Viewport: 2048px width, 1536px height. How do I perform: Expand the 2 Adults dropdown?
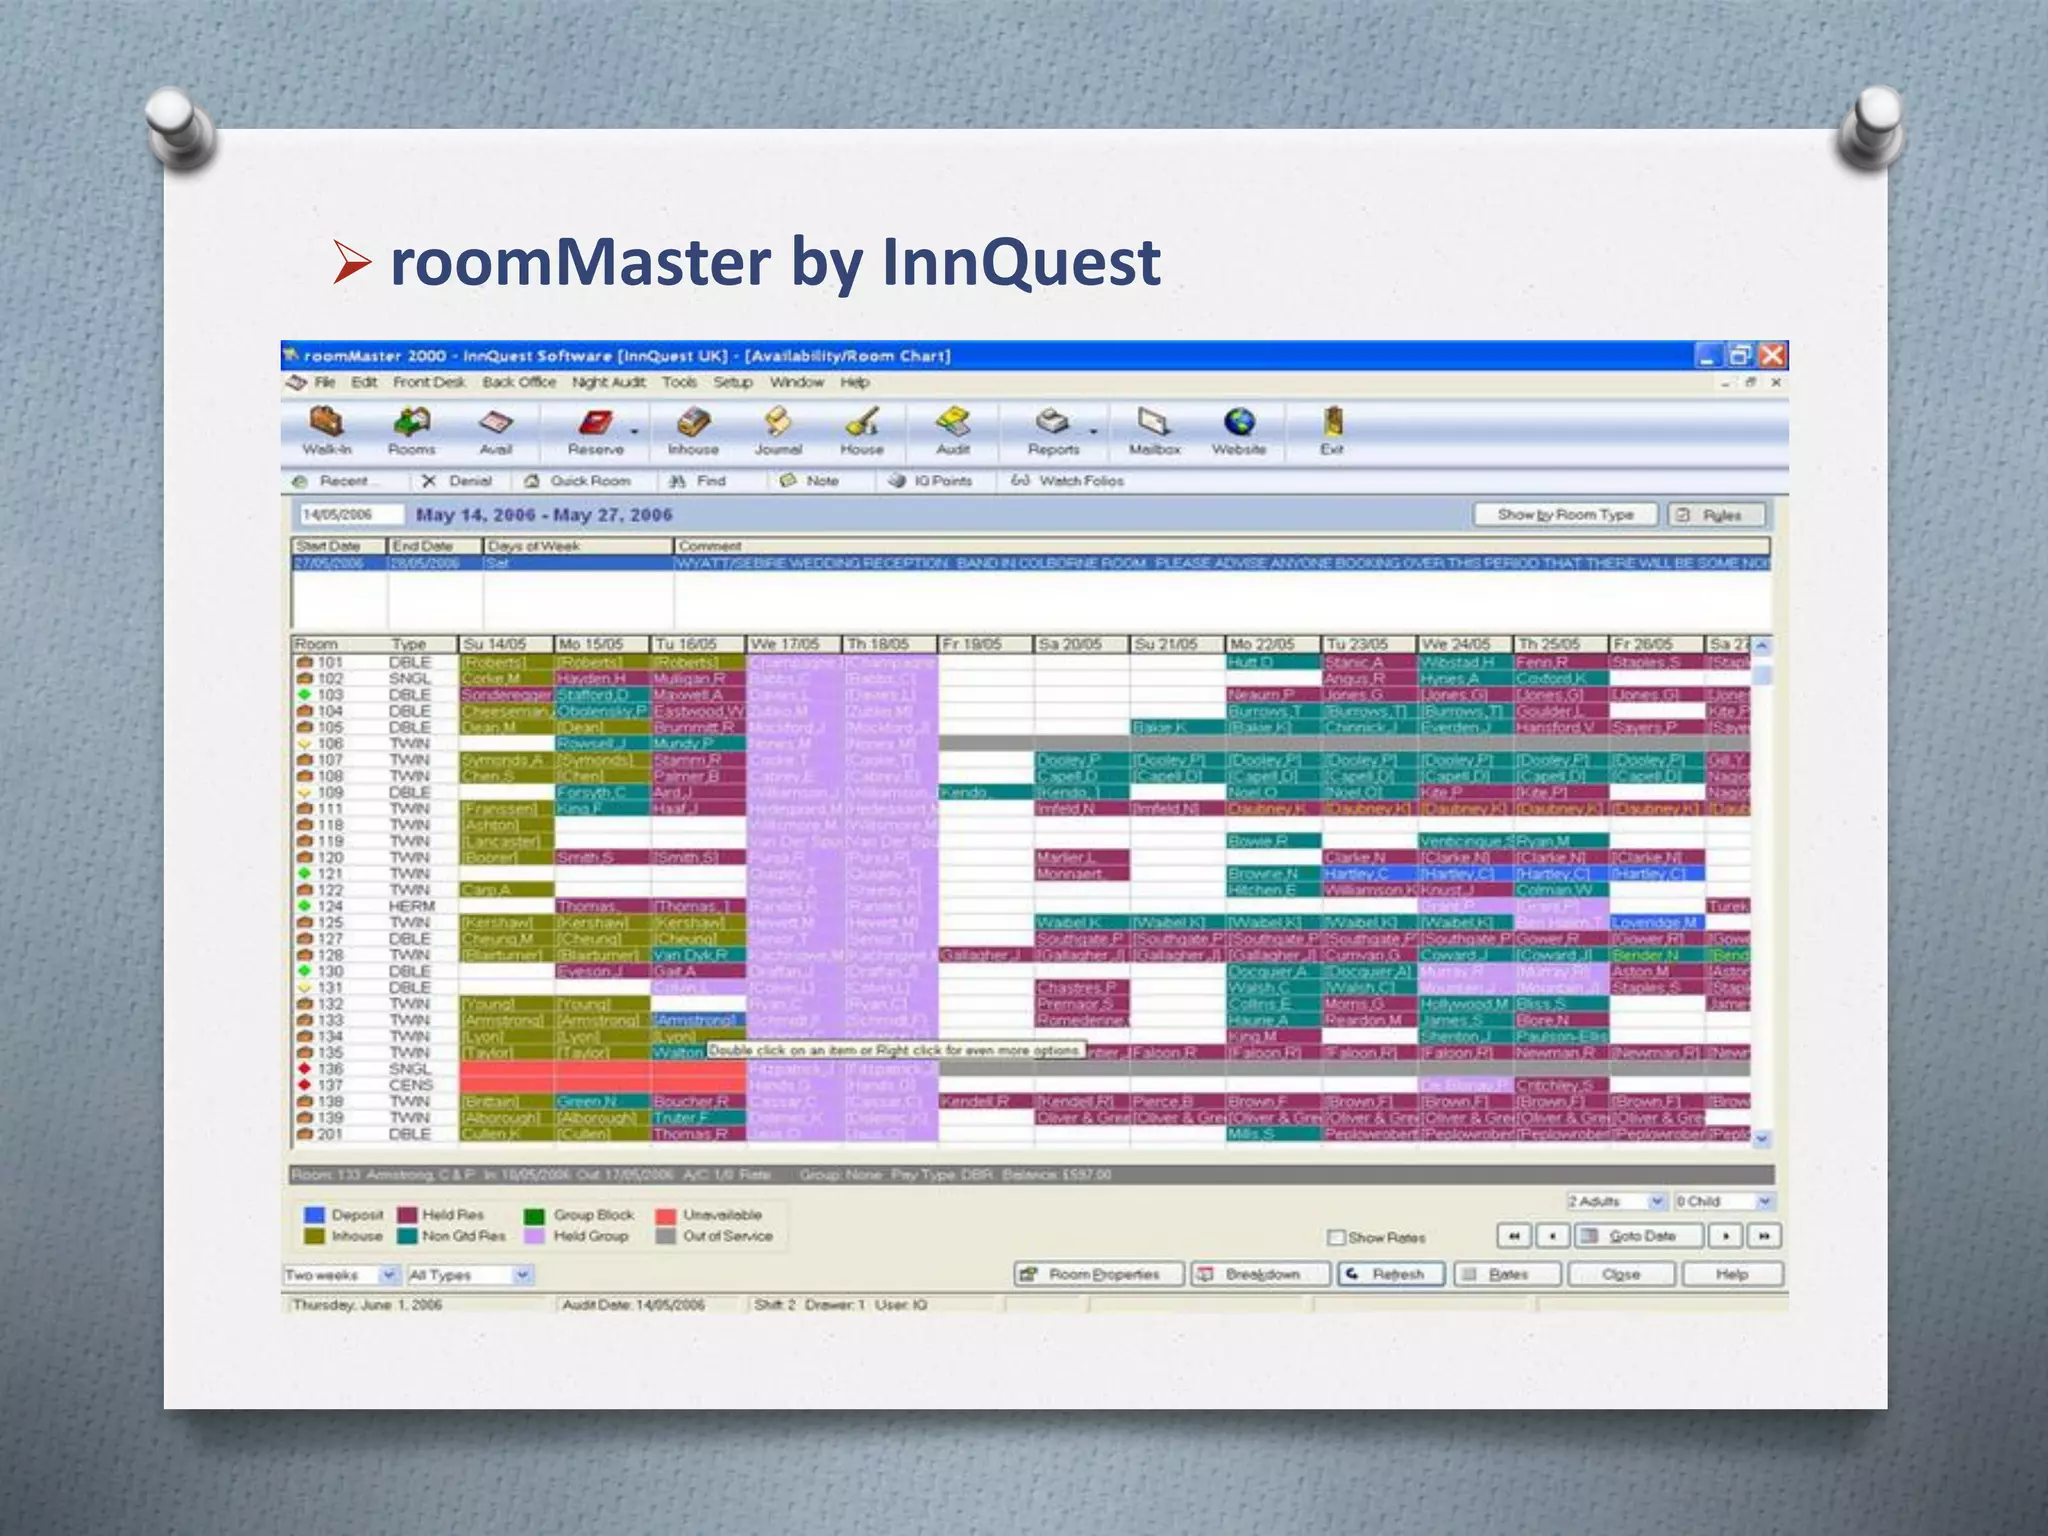pos(1656,1201)
